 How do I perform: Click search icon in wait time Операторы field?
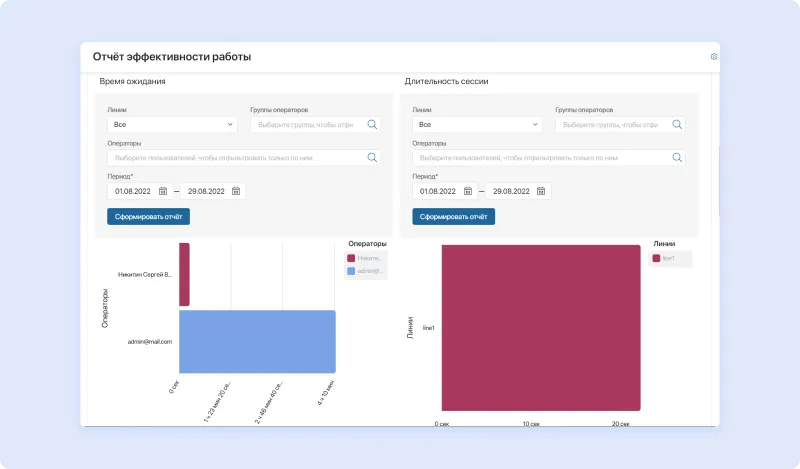pyautogui.click(x=372, y=158)
